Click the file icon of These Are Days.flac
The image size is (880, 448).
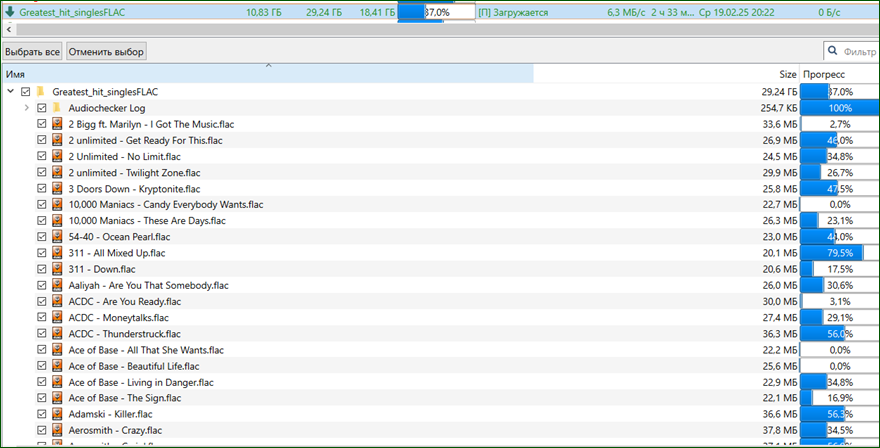[57, 221]
